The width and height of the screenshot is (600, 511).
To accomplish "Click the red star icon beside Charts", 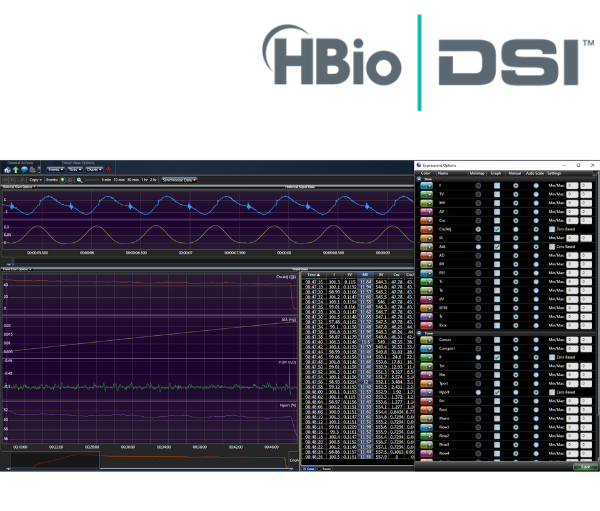I will click(x=106, y=170).
